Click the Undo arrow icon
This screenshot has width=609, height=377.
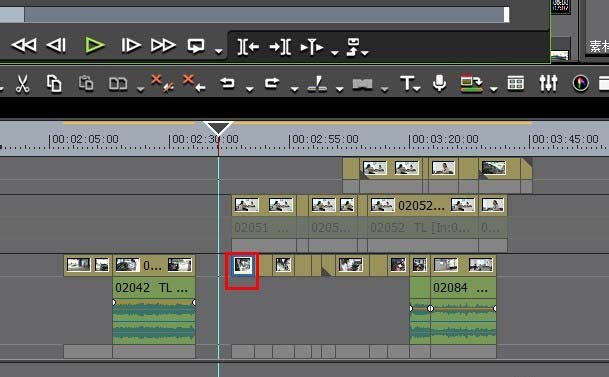[227, 83]
